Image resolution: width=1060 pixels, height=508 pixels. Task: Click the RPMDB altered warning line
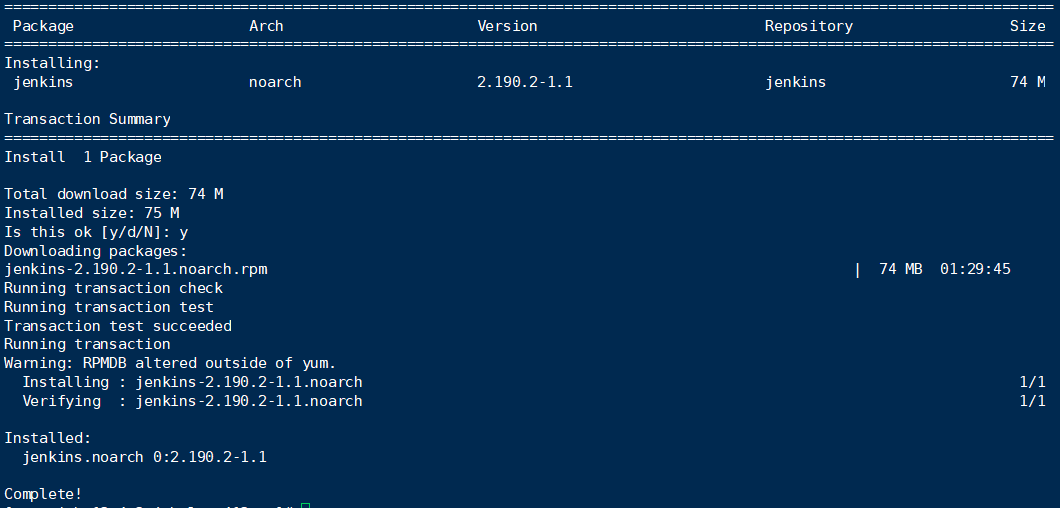point(170,363)
